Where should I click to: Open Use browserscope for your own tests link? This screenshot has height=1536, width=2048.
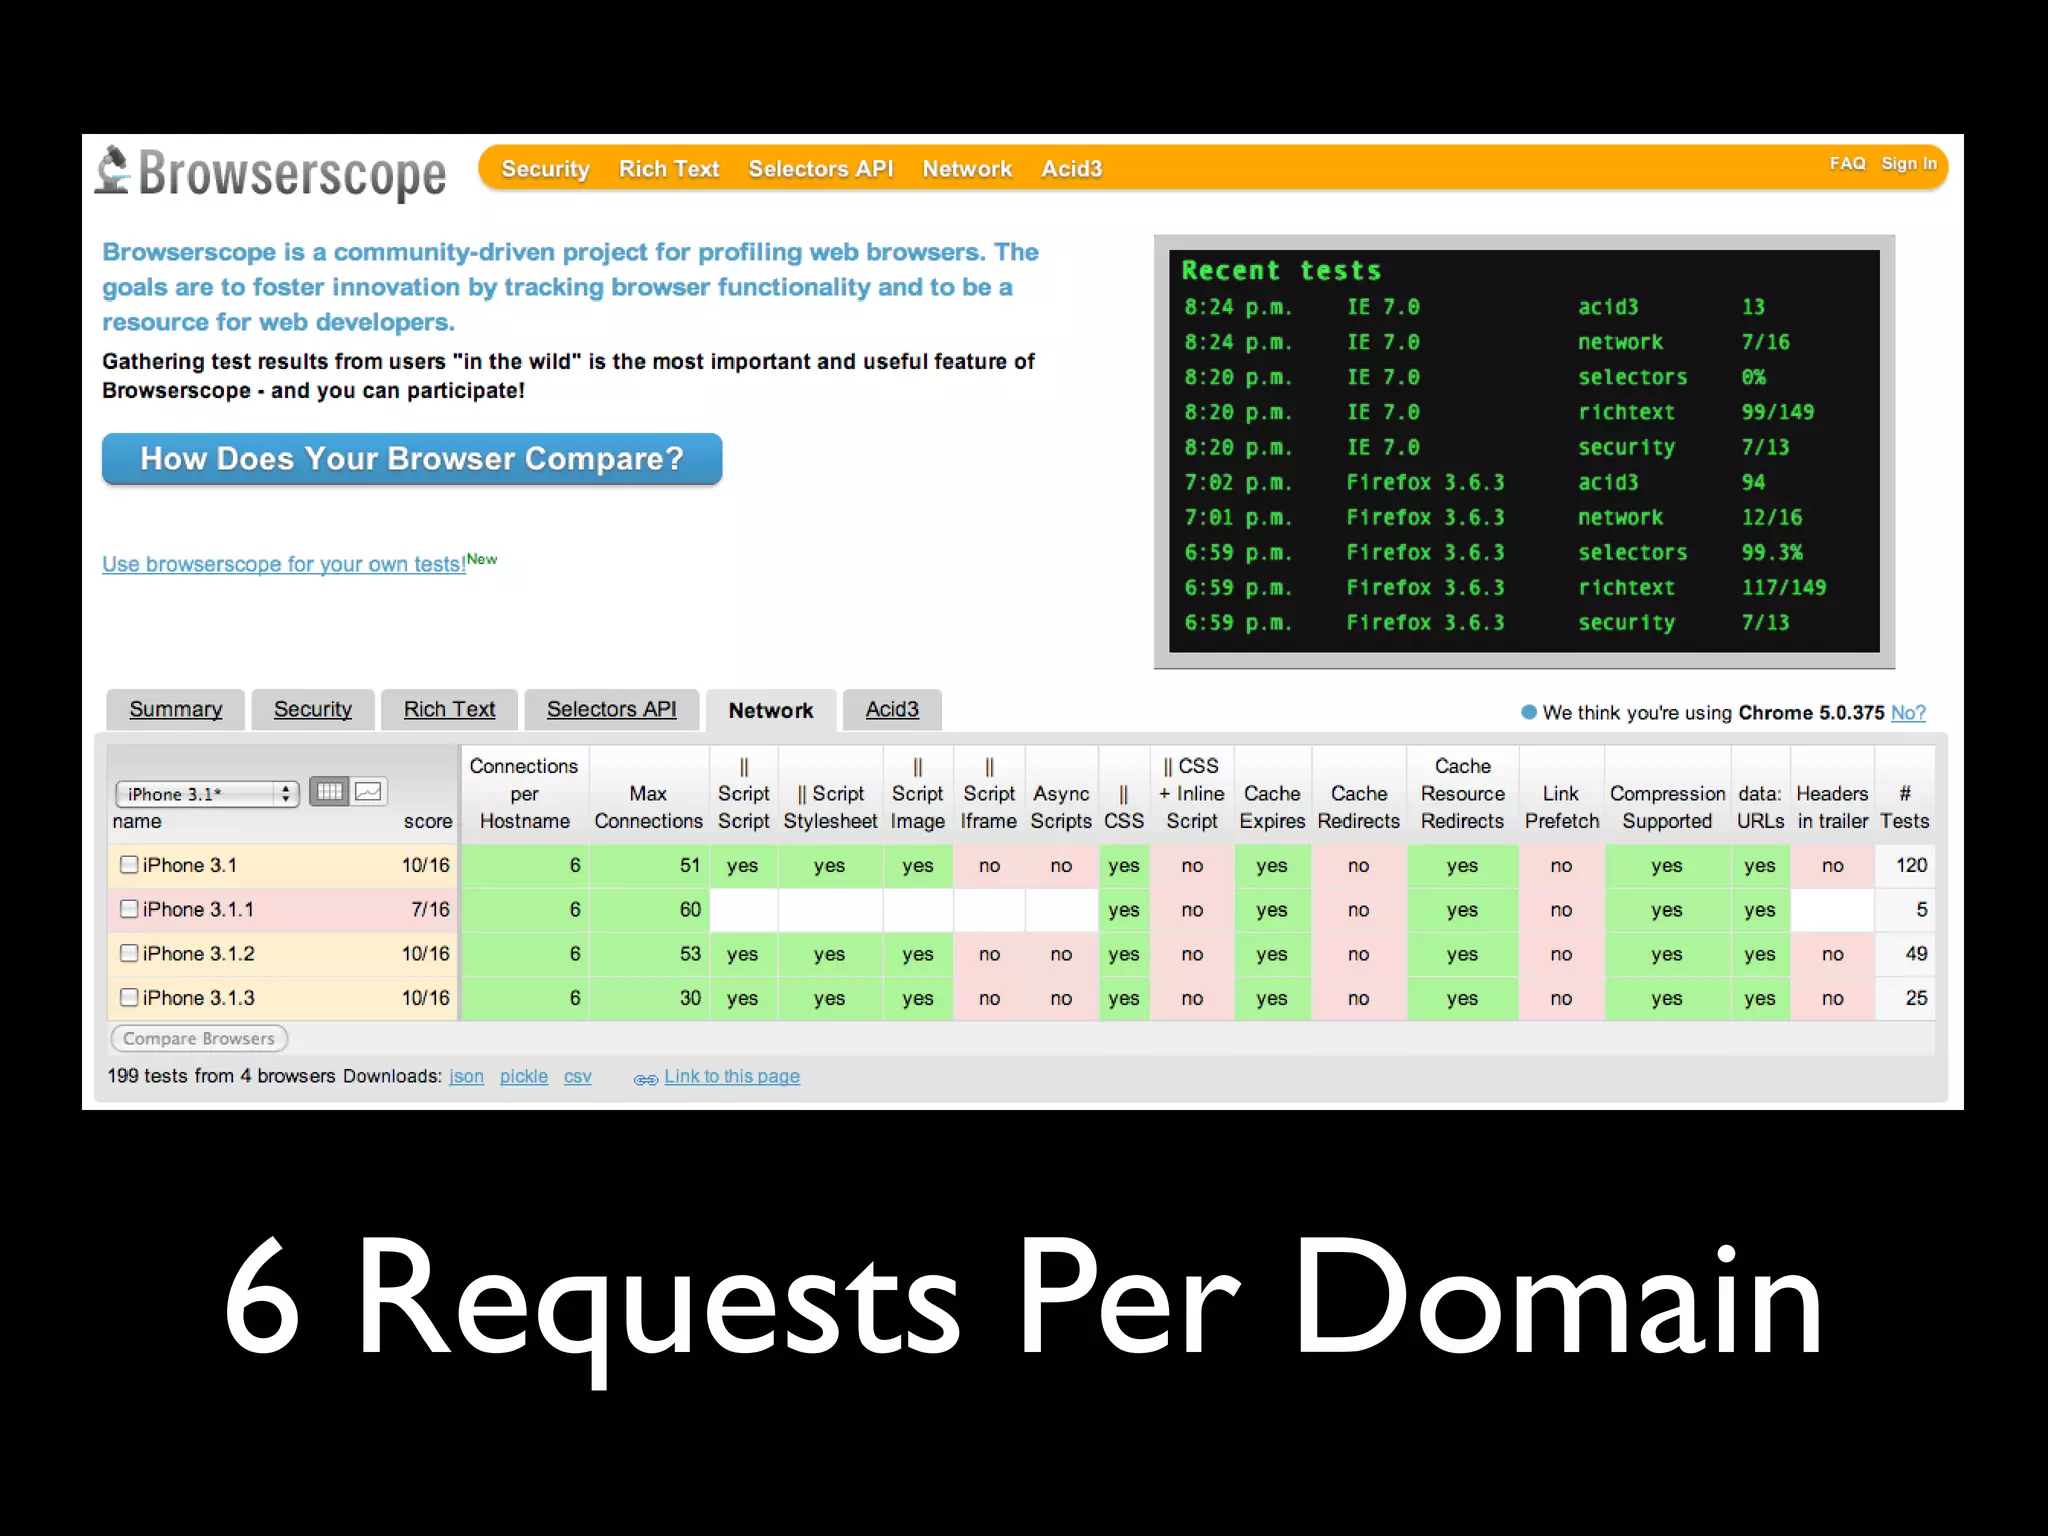284,564
